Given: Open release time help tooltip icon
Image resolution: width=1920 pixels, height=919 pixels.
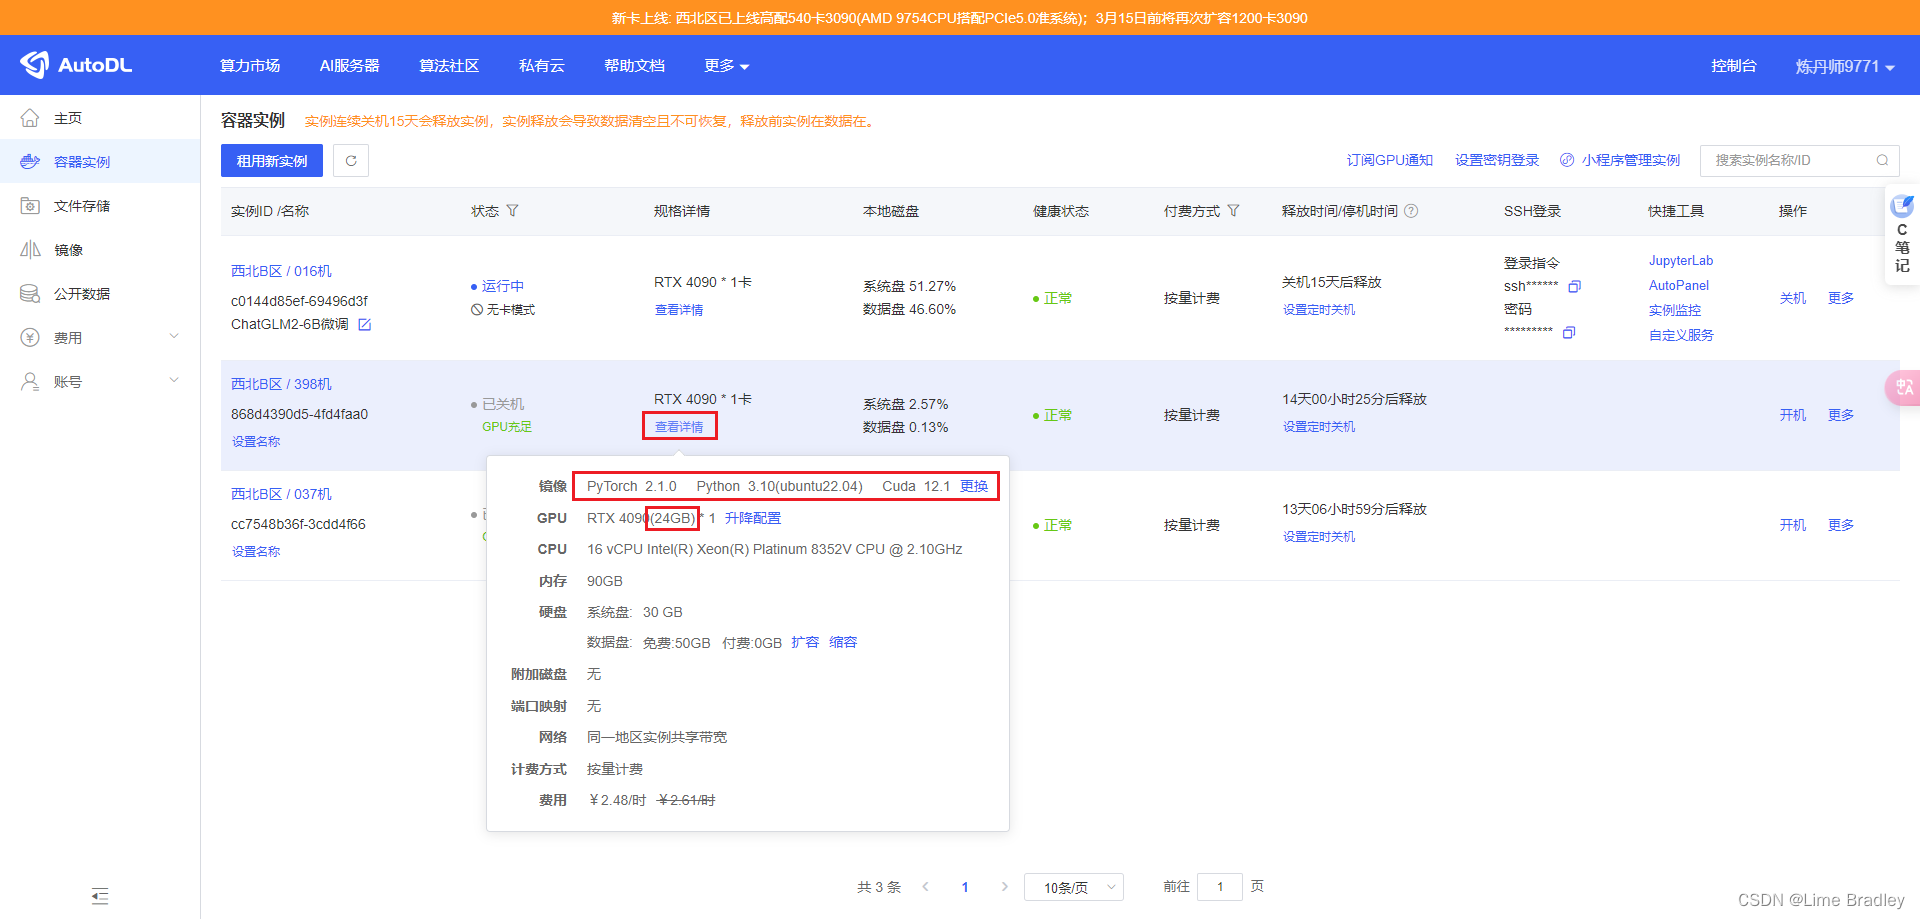Looking at the screenshot, I should 1411,211.
